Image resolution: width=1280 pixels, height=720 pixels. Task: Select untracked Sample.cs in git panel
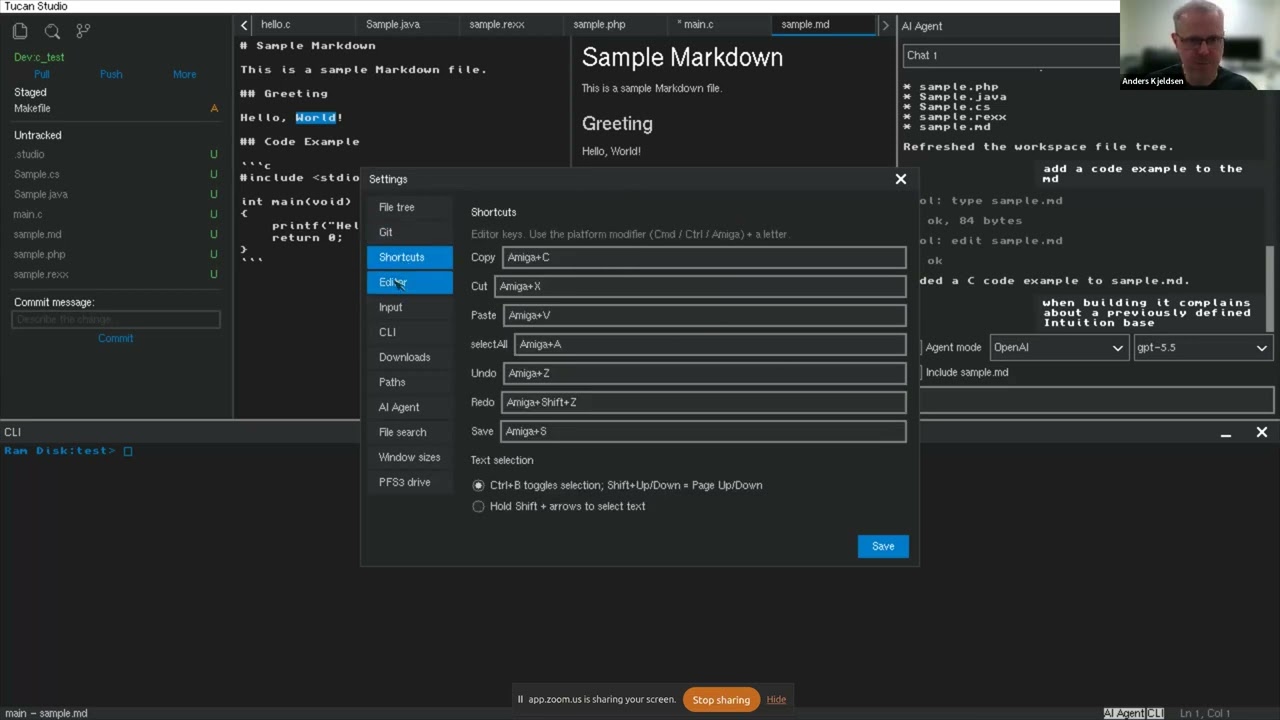pos(116,174)
